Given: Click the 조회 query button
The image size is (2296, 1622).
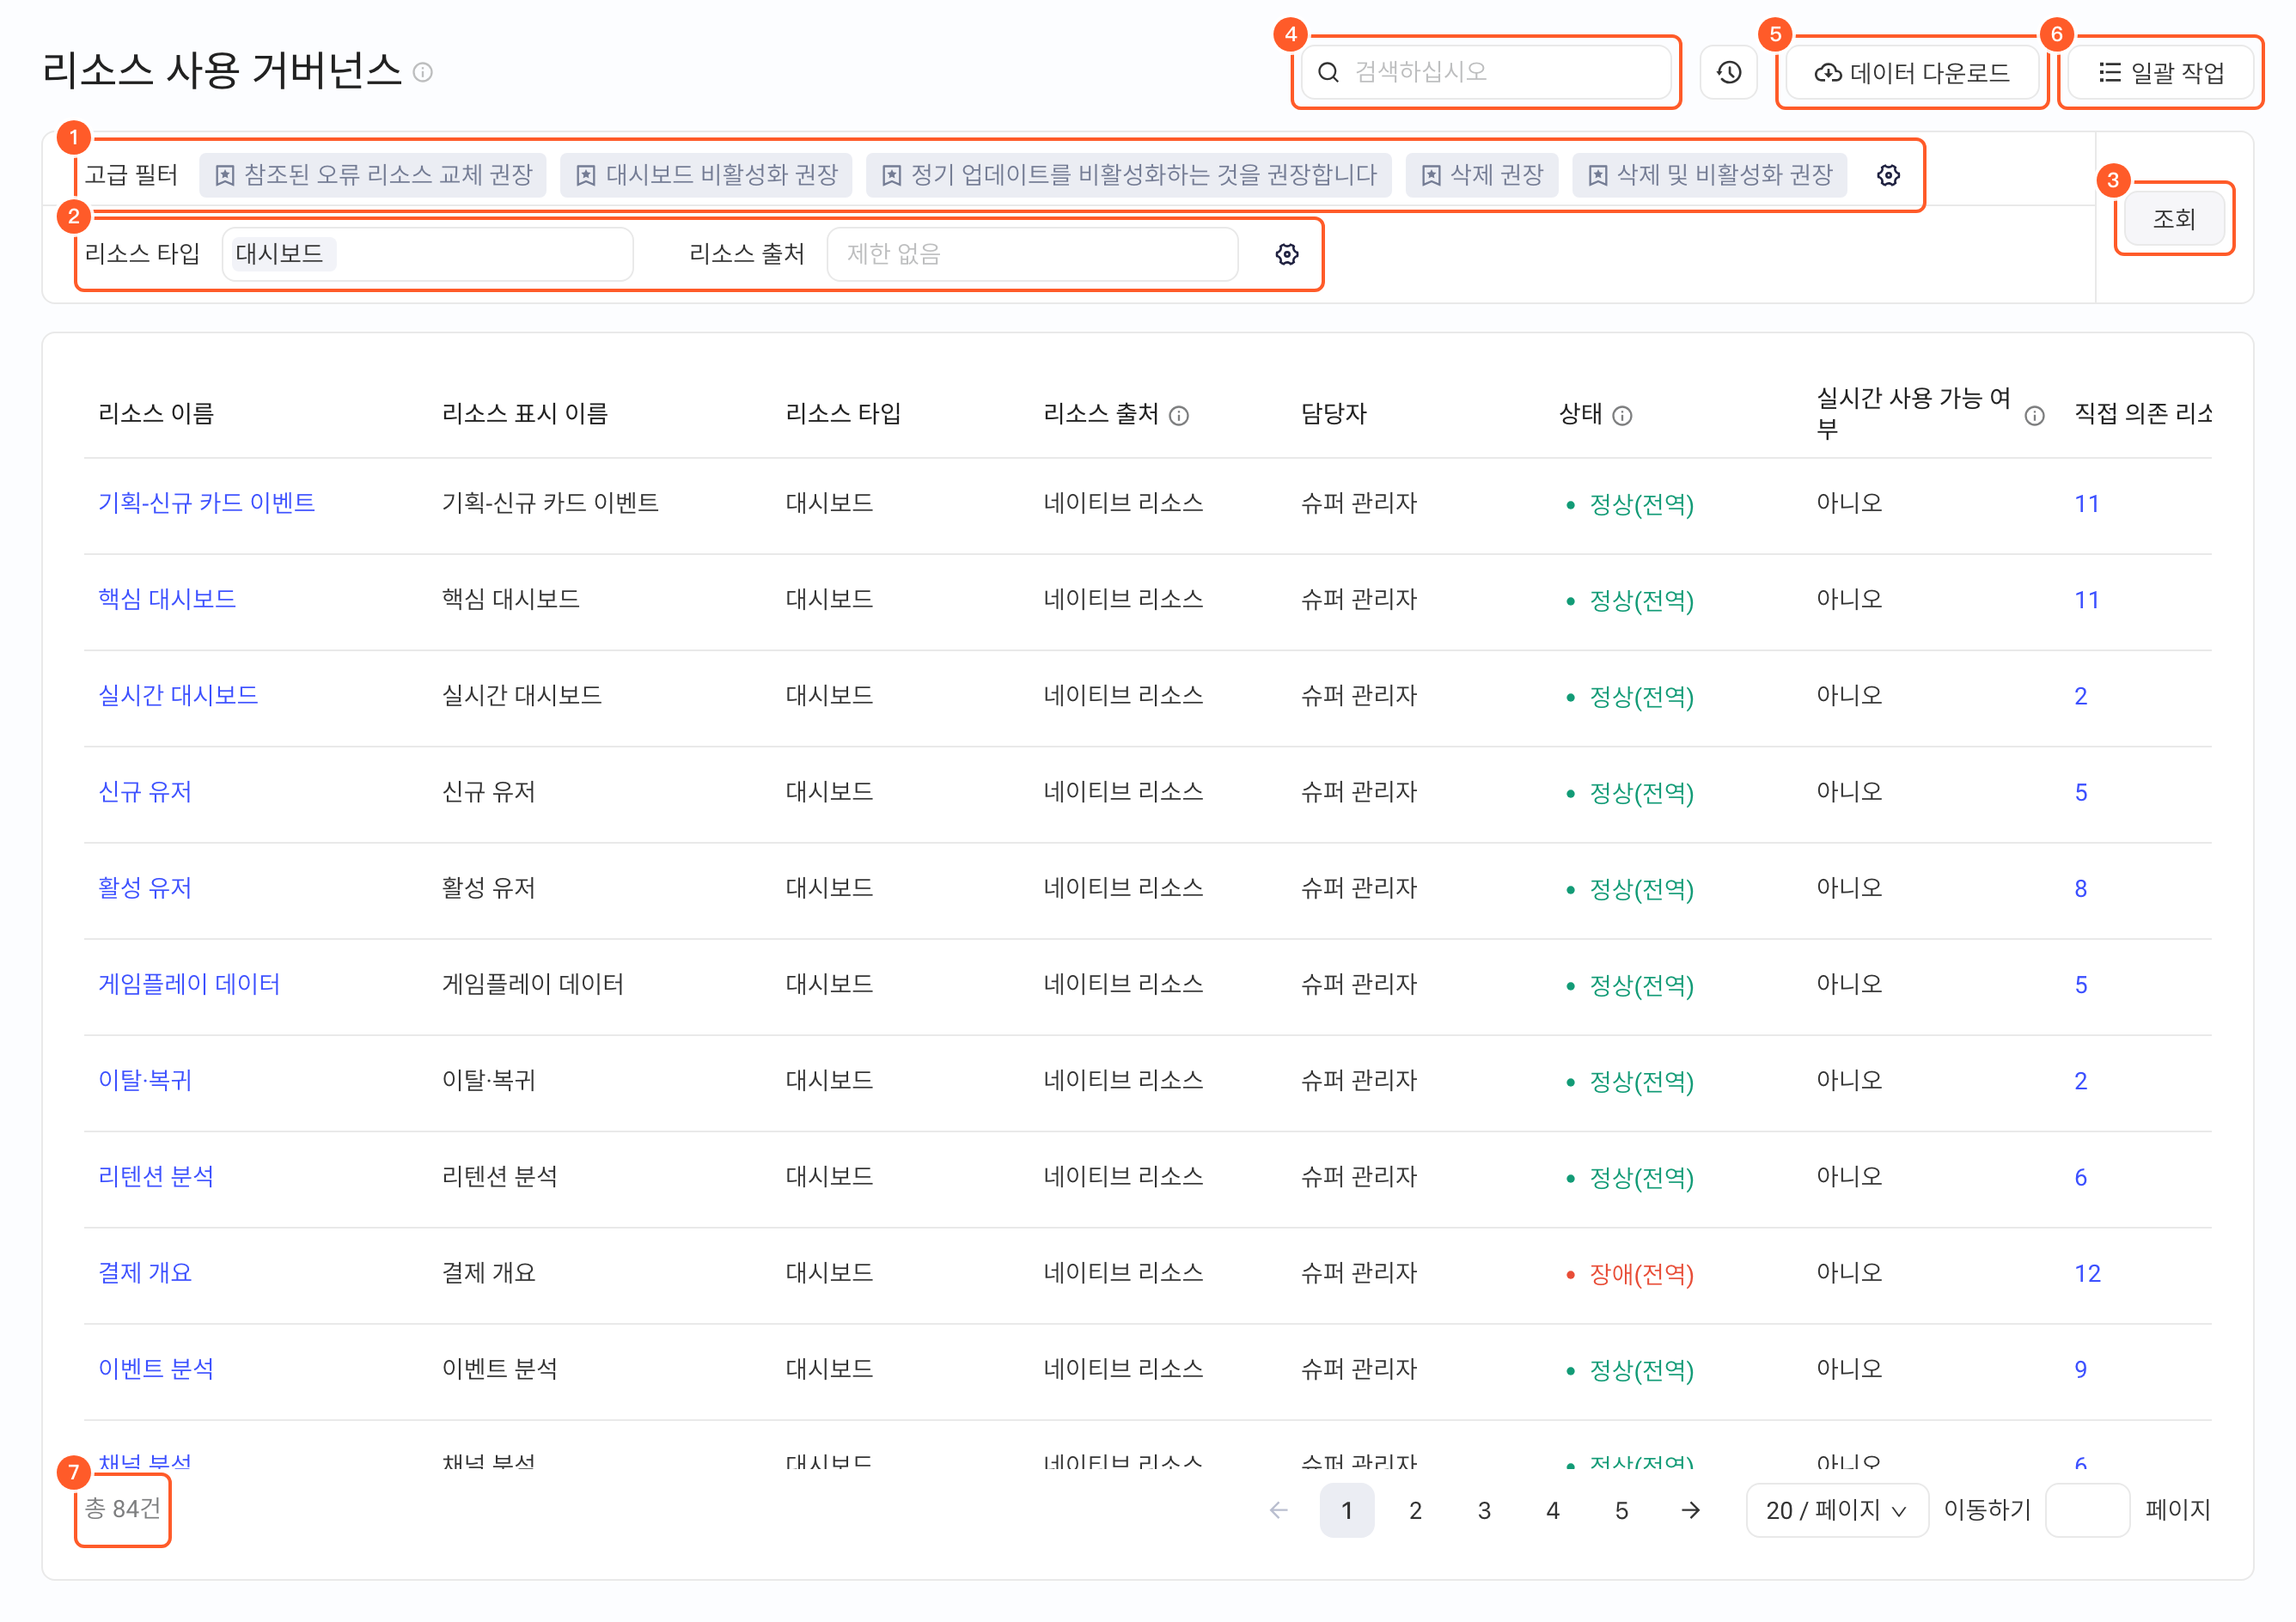Looking at the screenshot, I should [x=2174, y=218].
